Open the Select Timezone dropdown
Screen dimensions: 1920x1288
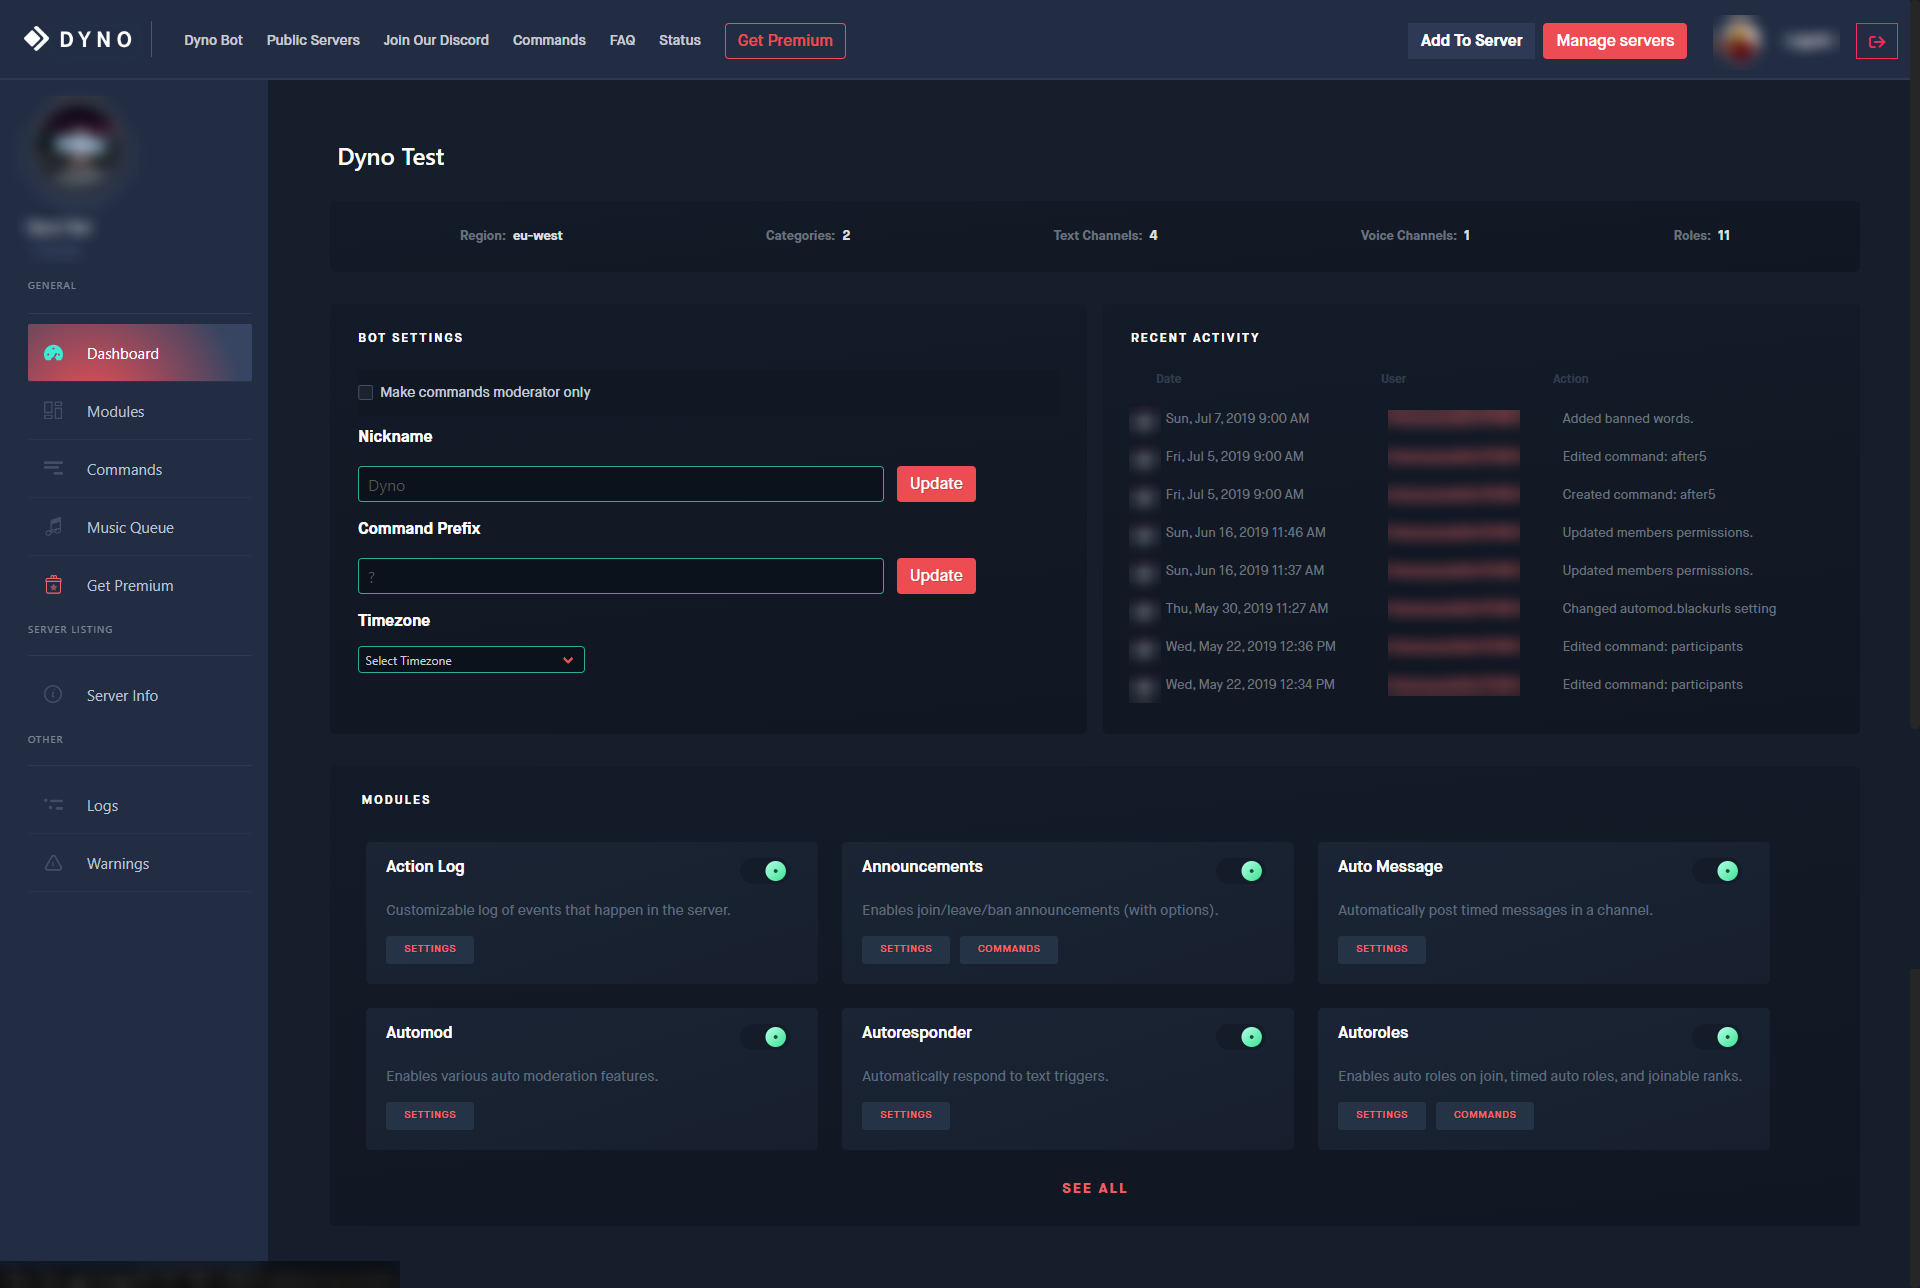[471, 659]
